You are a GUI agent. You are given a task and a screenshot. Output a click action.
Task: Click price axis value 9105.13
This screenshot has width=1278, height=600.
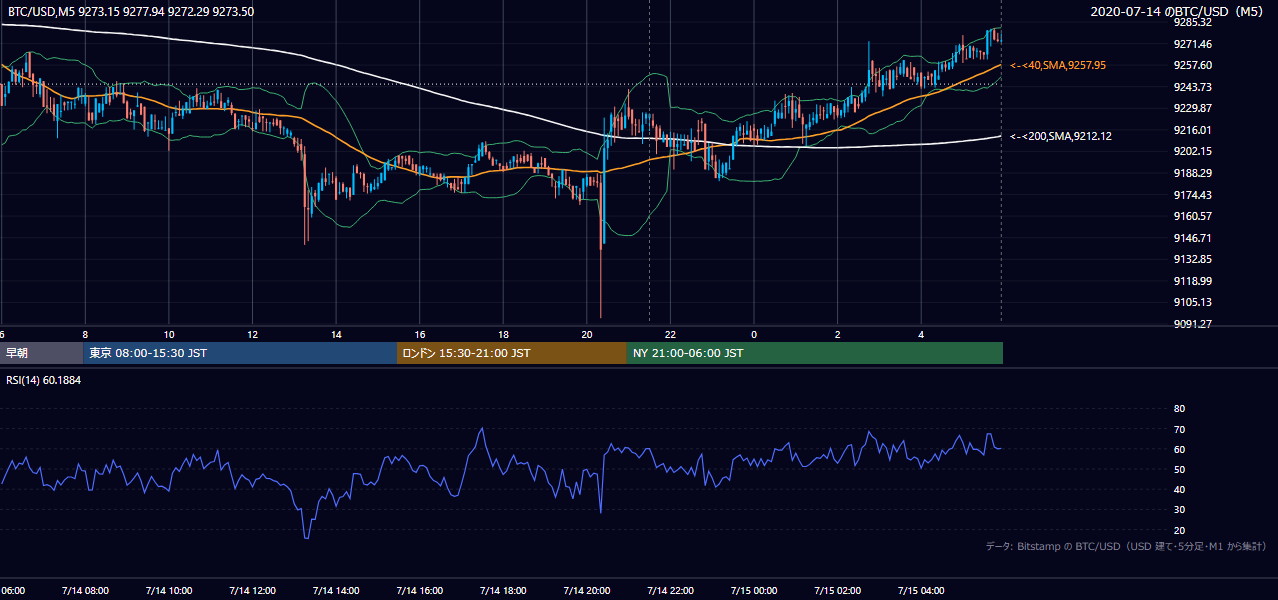(x=1193, y=302)
